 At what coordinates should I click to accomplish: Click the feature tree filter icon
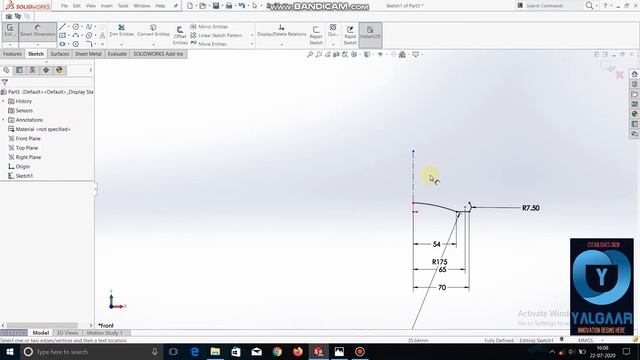(5, 82)
